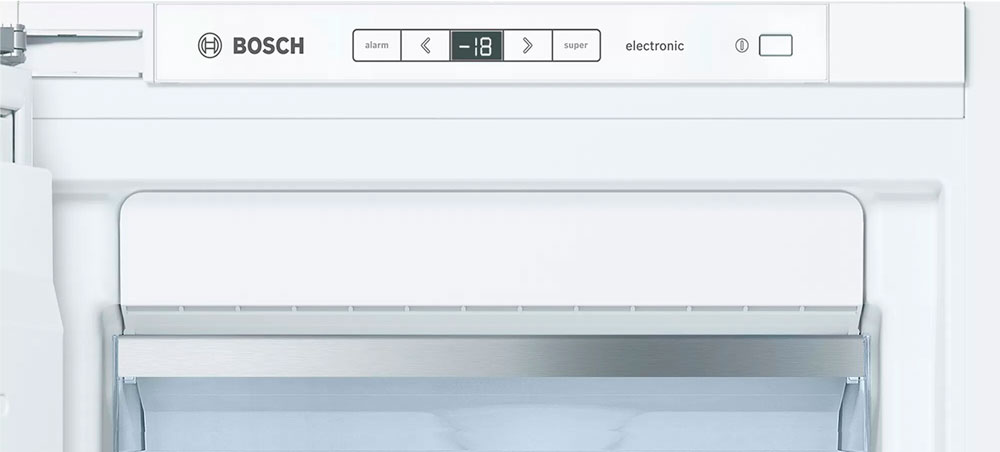Raise temperature with the right chevron

(527, 45)
